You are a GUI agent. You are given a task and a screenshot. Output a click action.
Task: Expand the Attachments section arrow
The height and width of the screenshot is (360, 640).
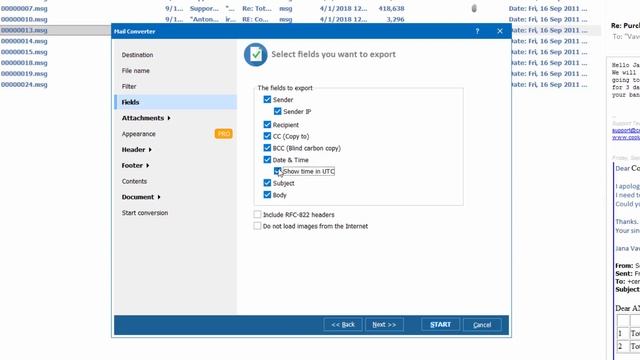pos(169,118)
